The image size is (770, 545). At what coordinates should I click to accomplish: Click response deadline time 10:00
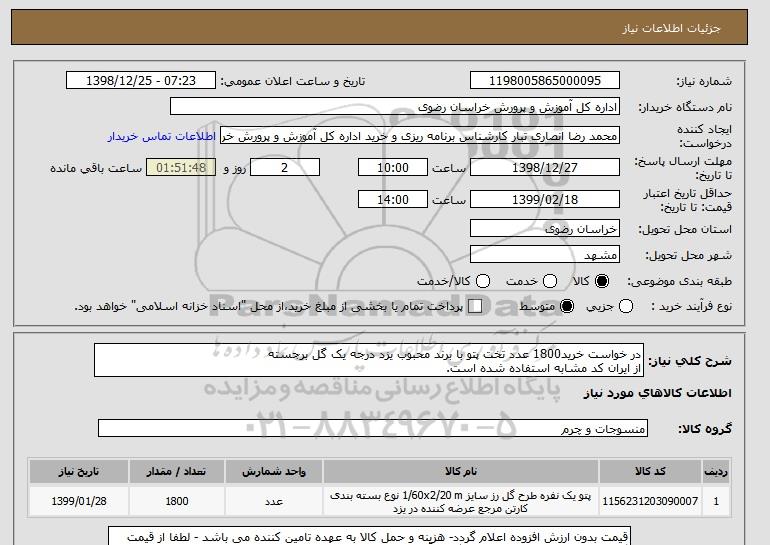(393, 167)
